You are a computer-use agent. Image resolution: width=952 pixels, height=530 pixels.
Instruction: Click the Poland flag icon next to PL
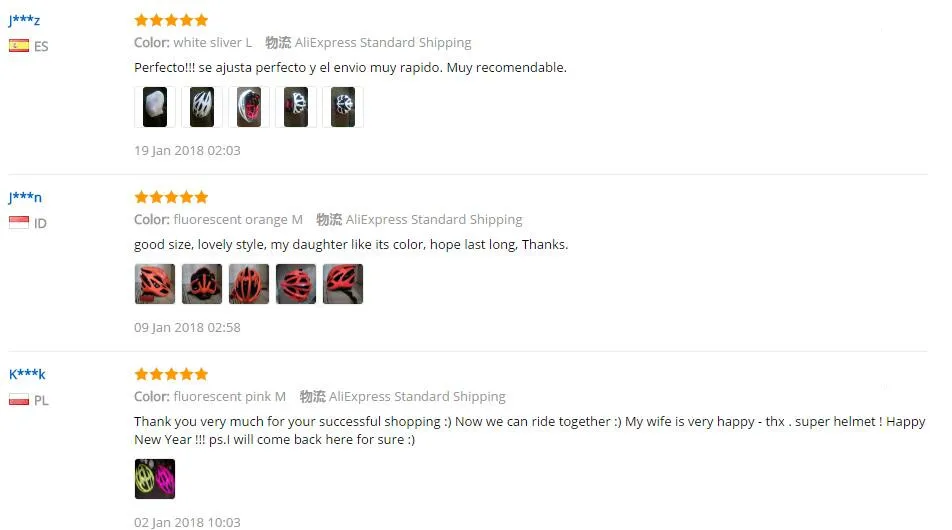[x=19, y=399]
